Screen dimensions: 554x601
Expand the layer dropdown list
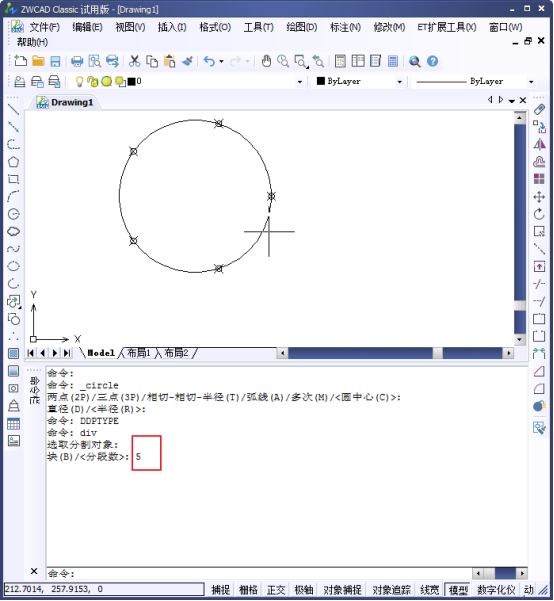pos(299,82)
